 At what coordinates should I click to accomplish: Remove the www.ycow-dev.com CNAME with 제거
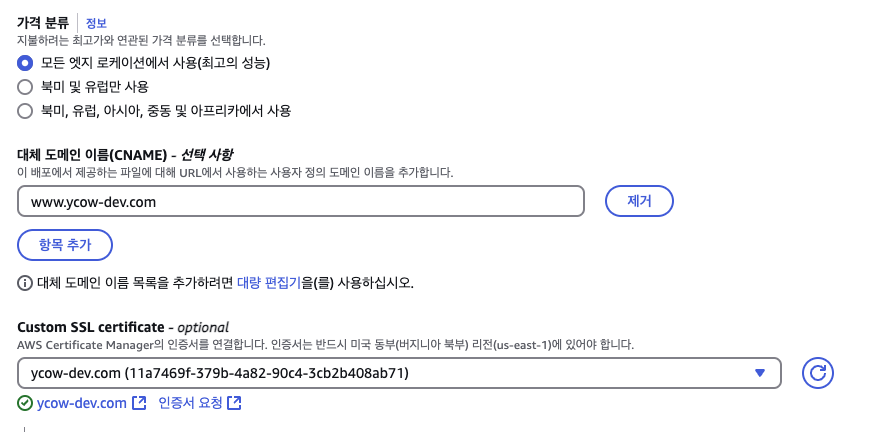coord(639,201)
